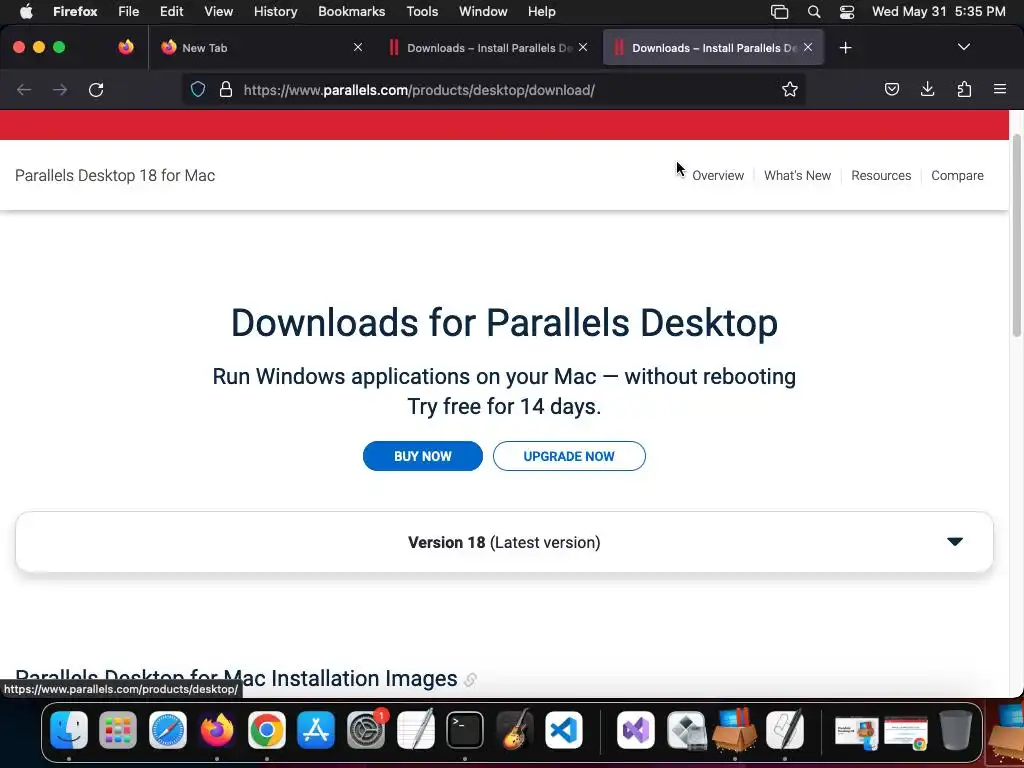Click the page vertical scrollbar thumb
Image resolution: width=1024 pixels, height=768 pixels.
pos(1017,235)
